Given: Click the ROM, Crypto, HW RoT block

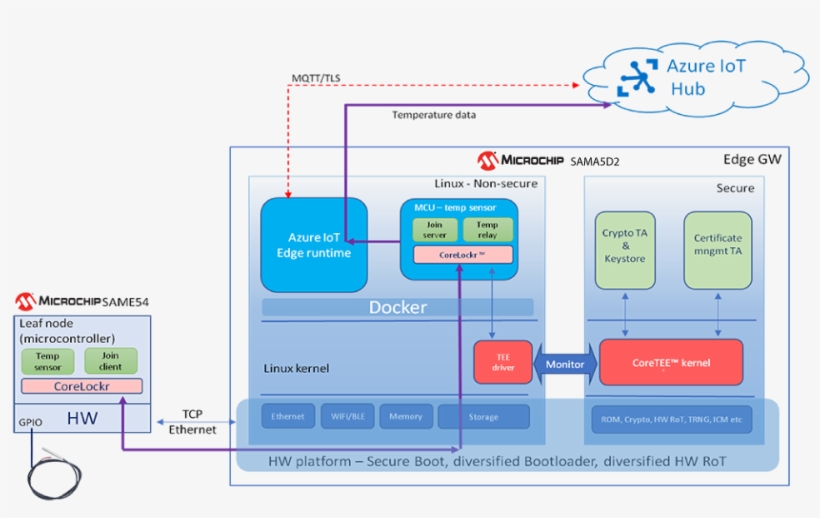Looking at the screenshot, I should (x=671, y=419).
